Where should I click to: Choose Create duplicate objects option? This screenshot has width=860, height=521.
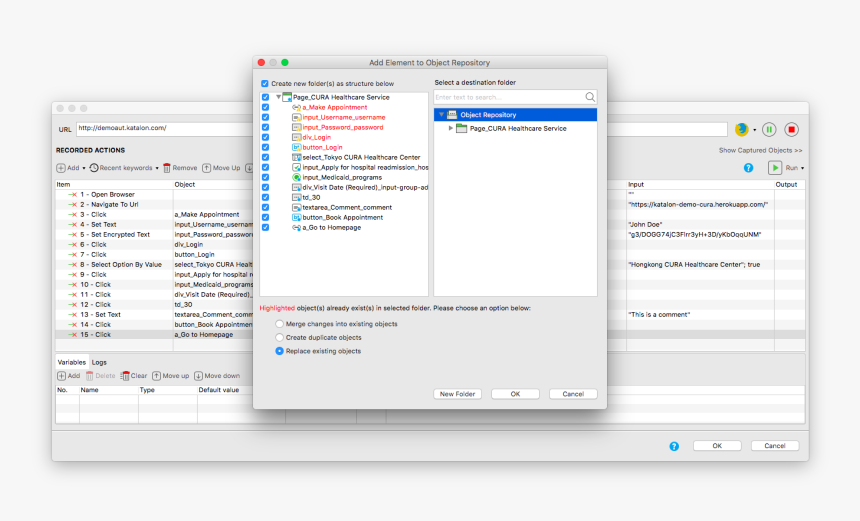point(280,338)
